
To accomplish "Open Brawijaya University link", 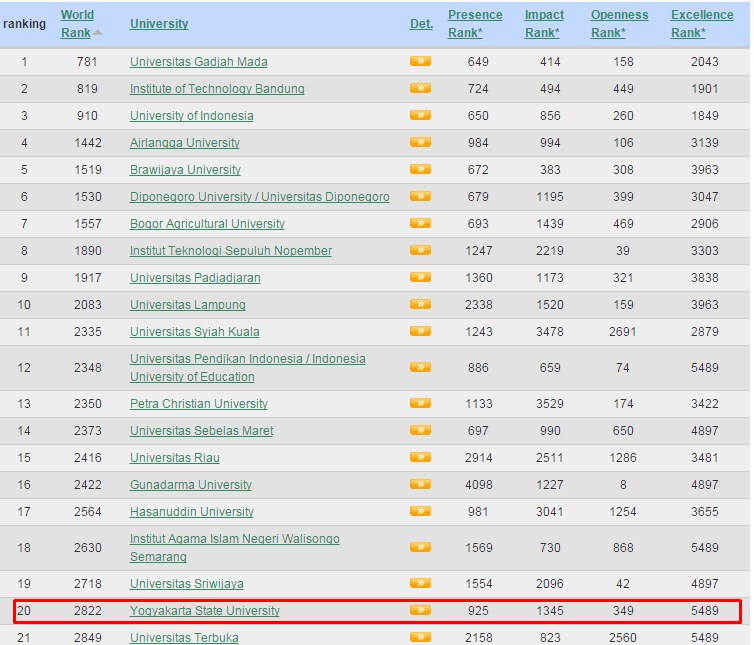I will [185, 170].
